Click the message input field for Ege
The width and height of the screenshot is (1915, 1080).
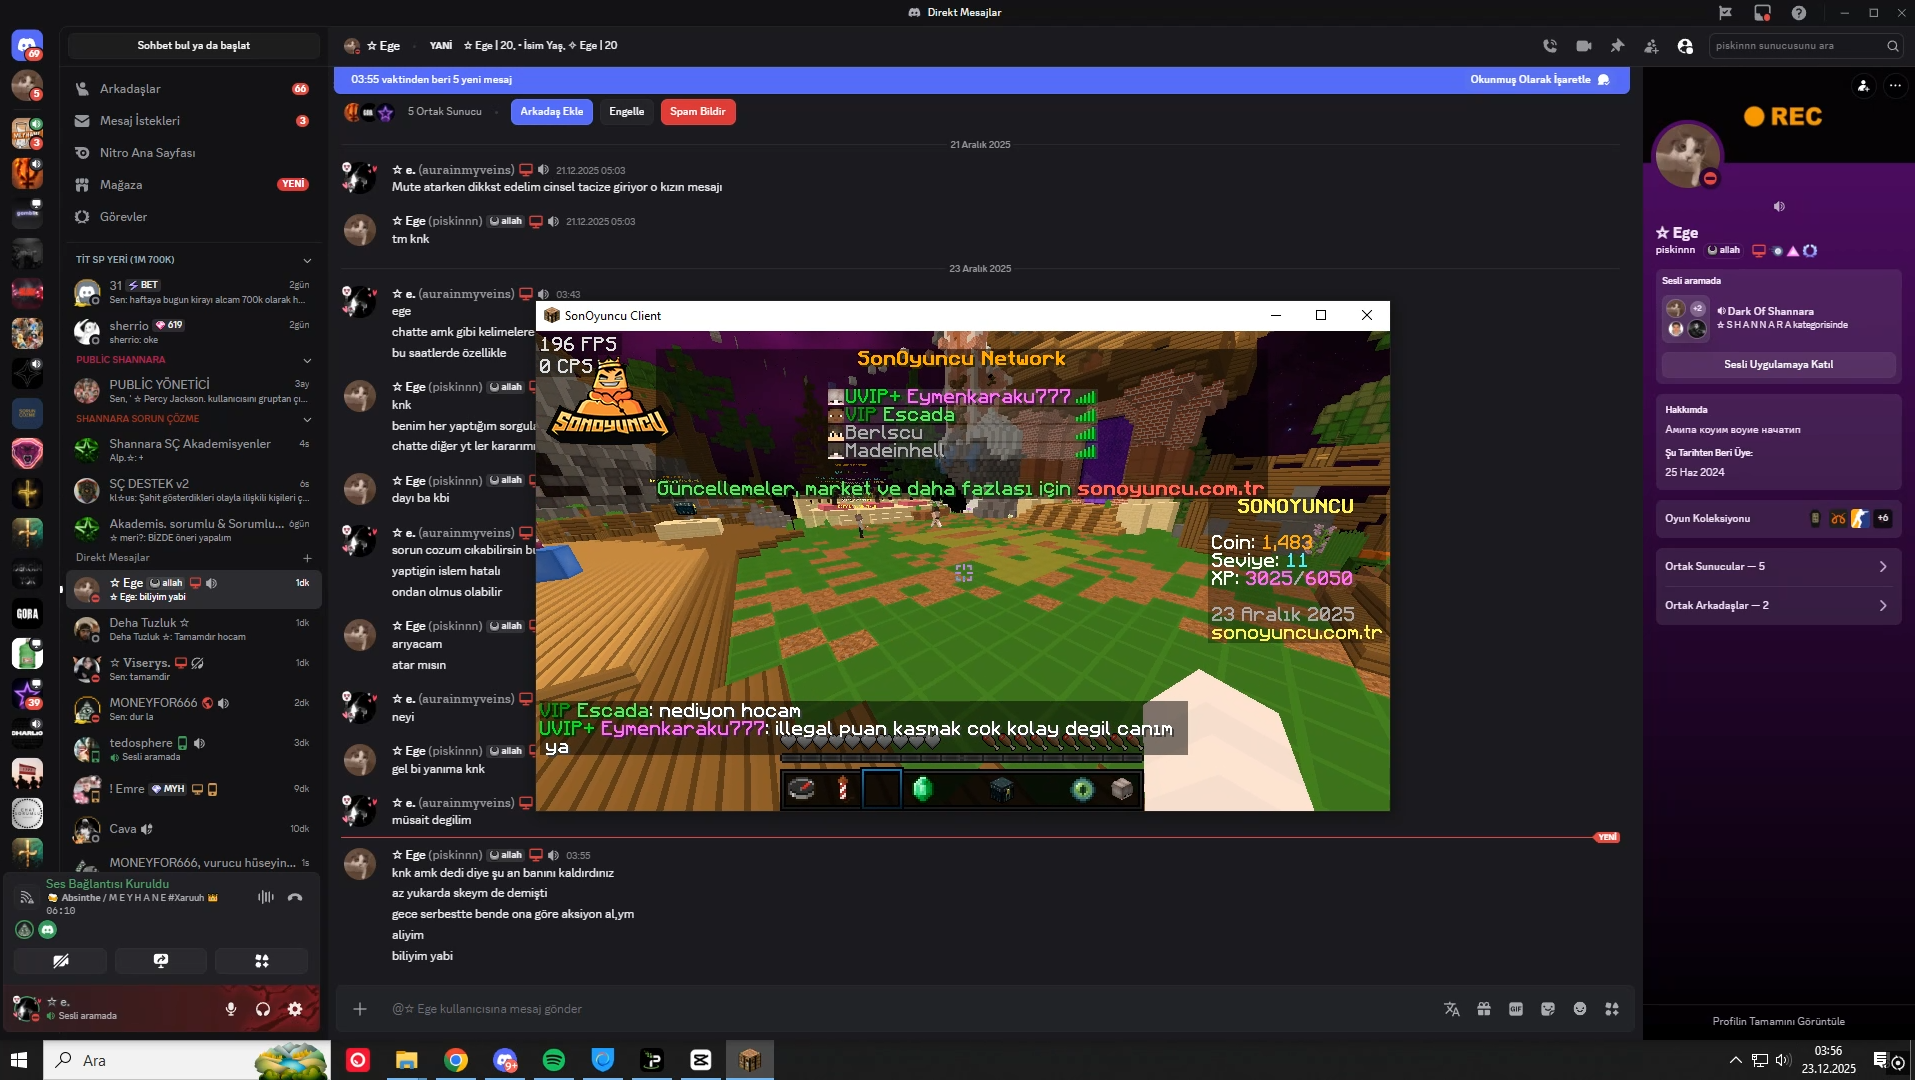[900, 1009]
